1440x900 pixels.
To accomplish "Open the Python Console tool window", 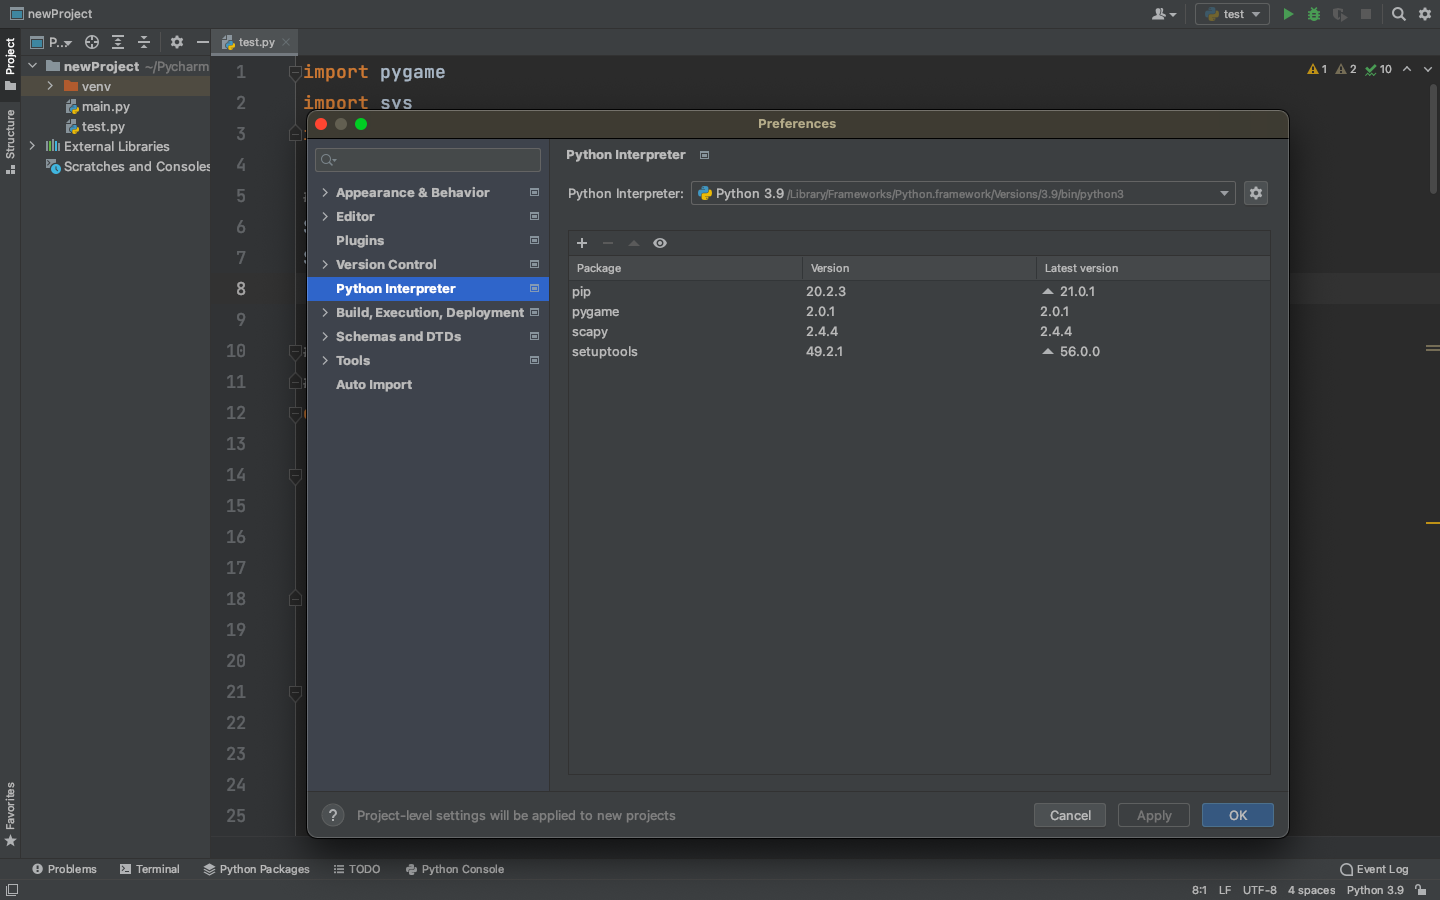I will pyautogui.click(x=455, y=869).
